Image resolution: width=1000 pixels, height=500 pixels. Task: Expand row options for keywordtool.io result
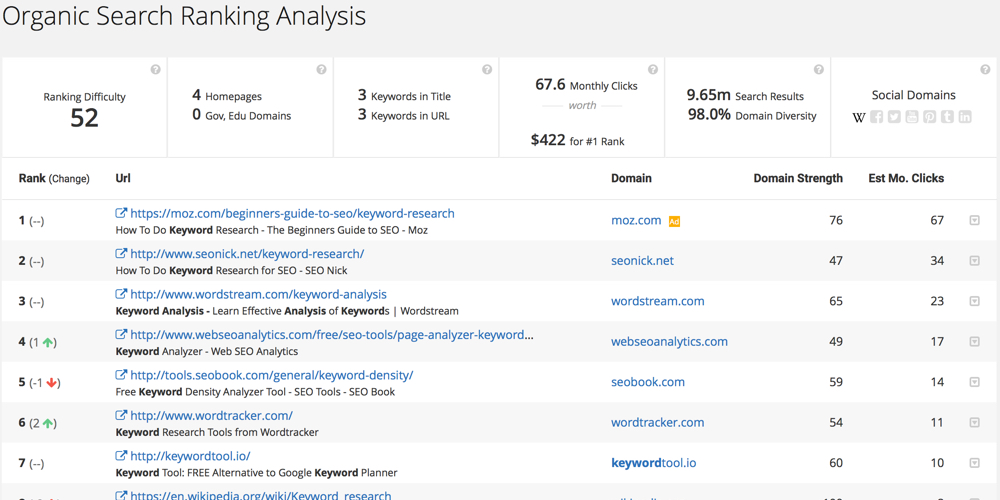[x=974, y=463]
